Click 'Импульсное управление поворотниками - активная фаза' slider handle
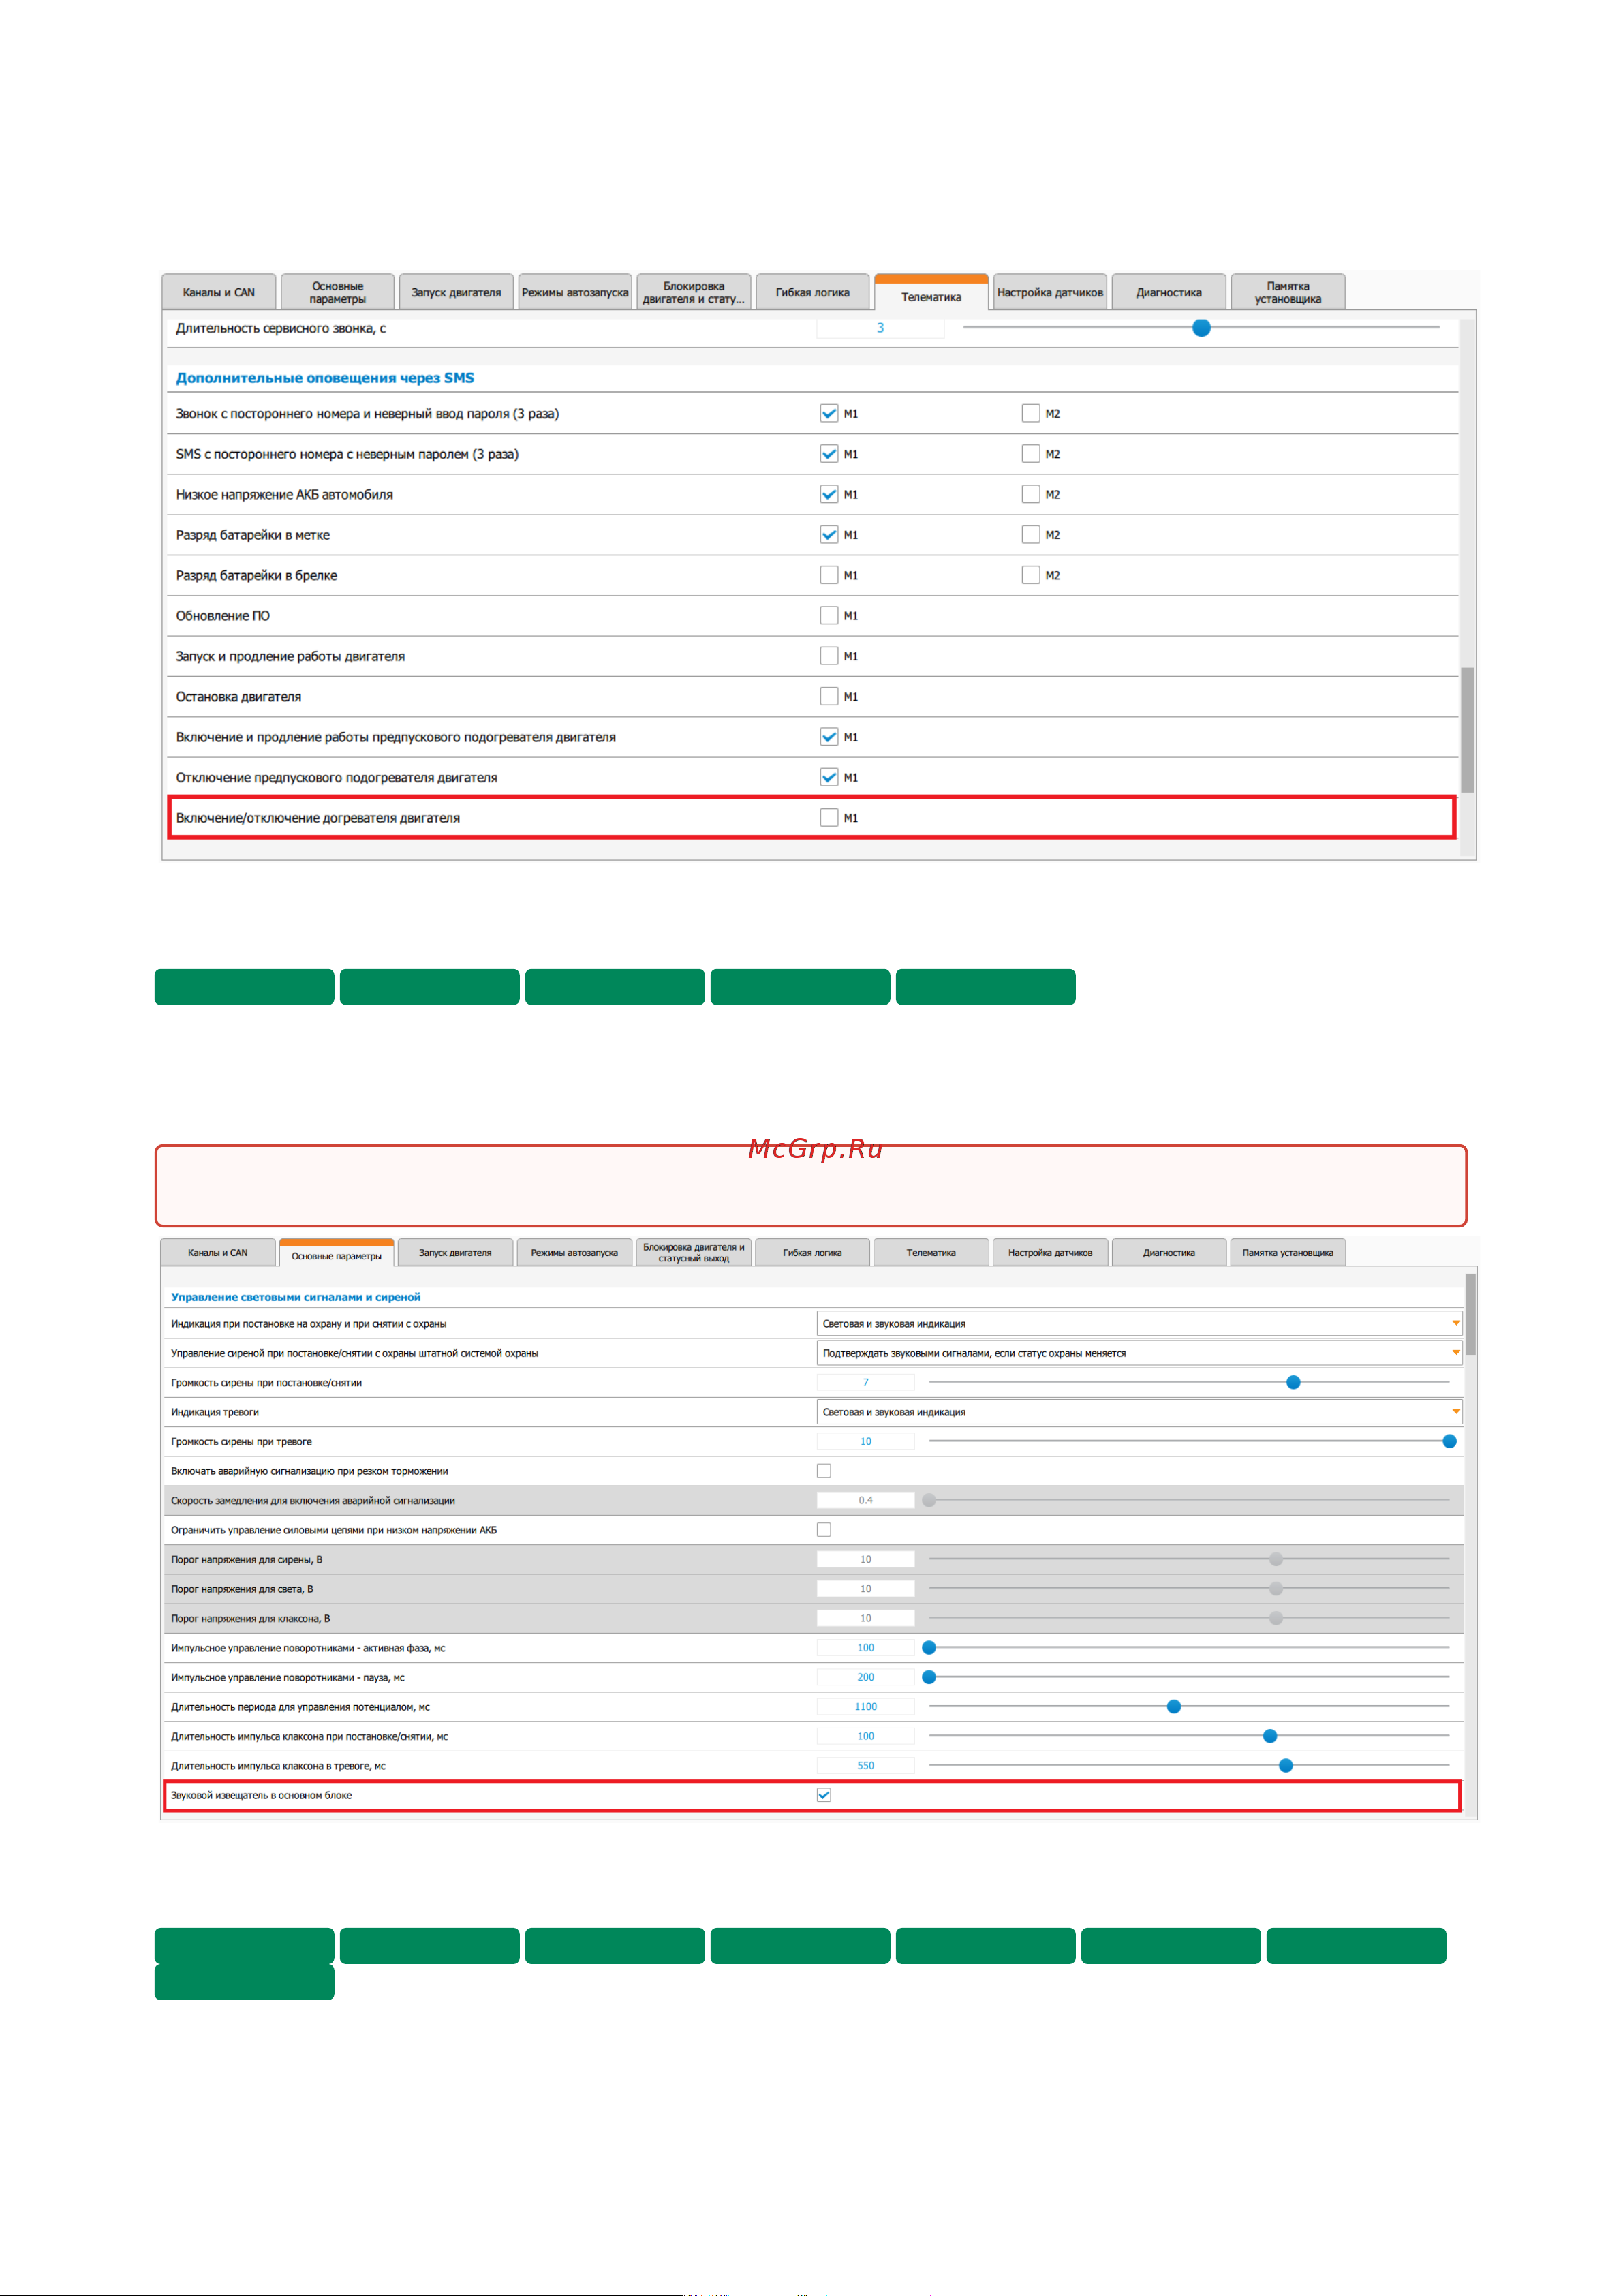 coord(929,1647)
